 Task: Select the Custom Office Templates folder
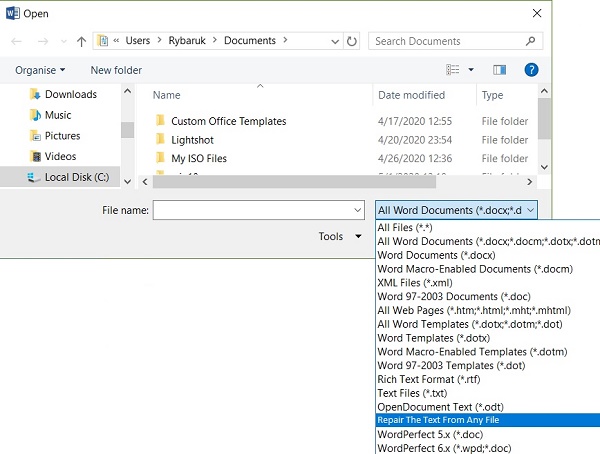click(228, 121)
